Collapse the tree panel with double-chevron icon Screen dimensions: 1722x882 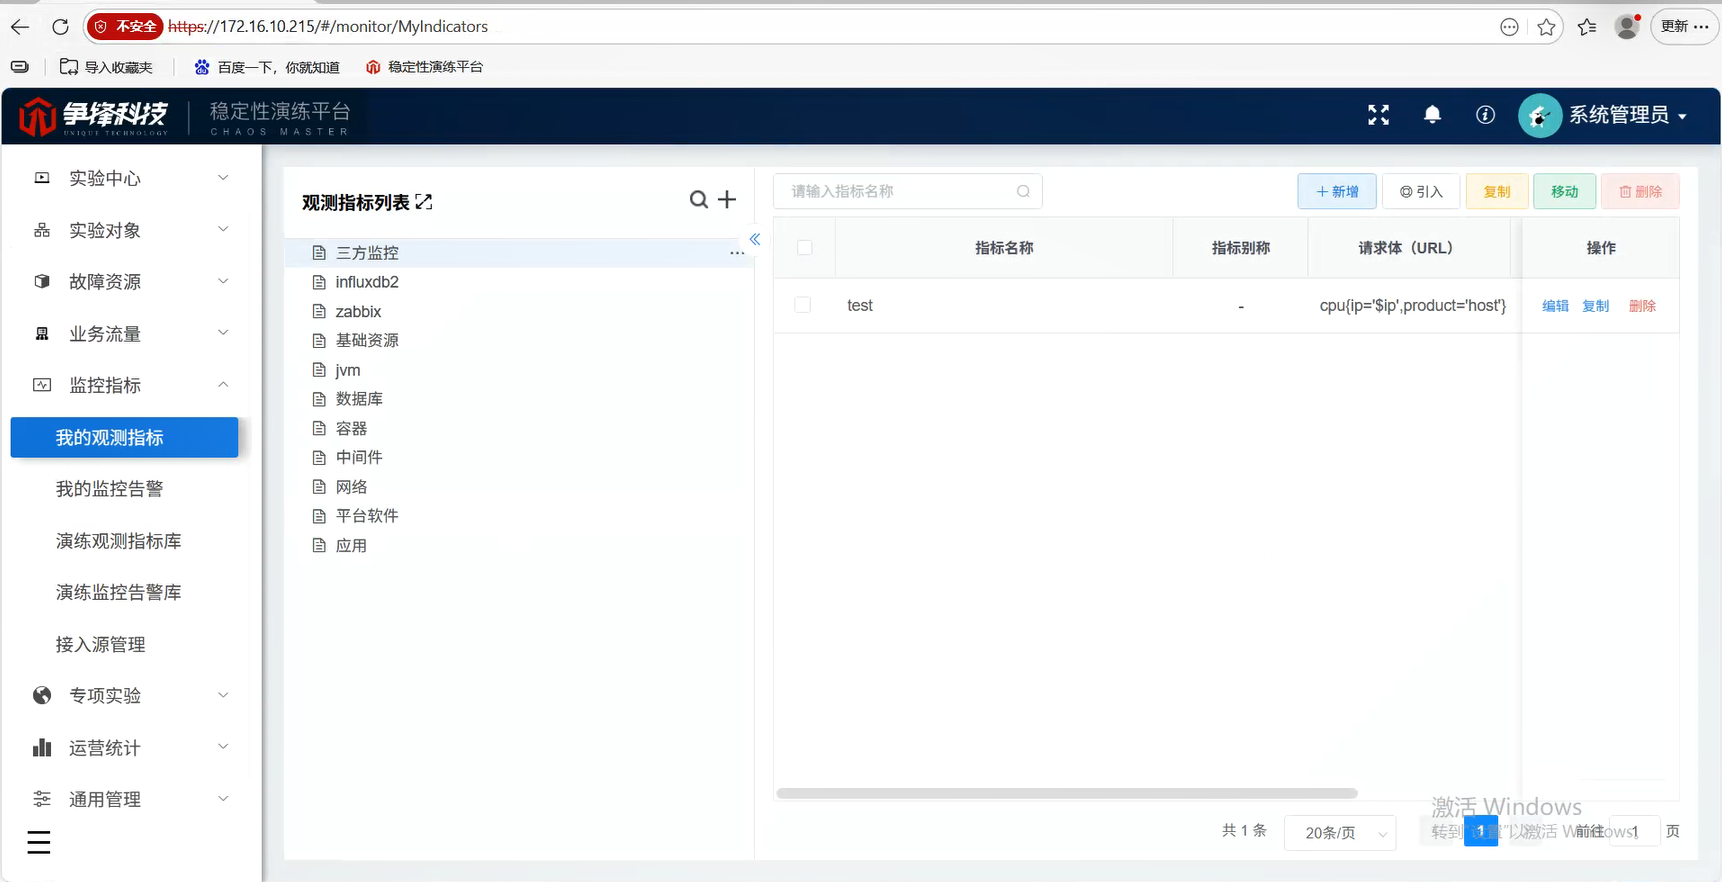click(755, 239)
